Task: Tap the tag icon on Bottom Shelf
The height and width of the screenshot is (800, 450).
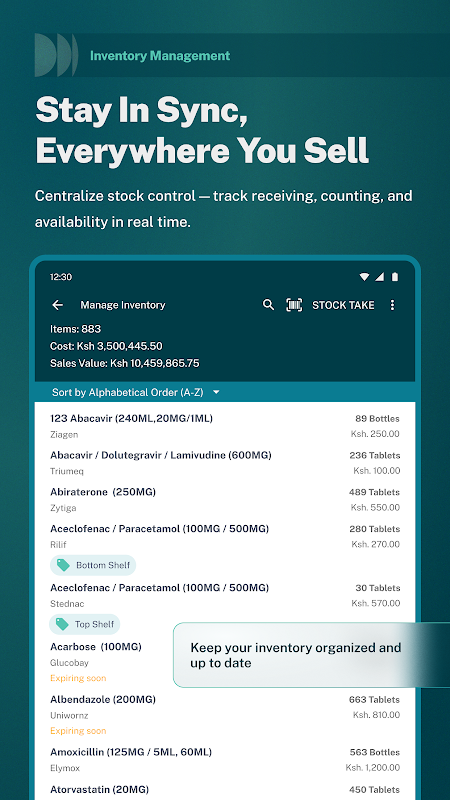Action: click(x=63, y=565)
